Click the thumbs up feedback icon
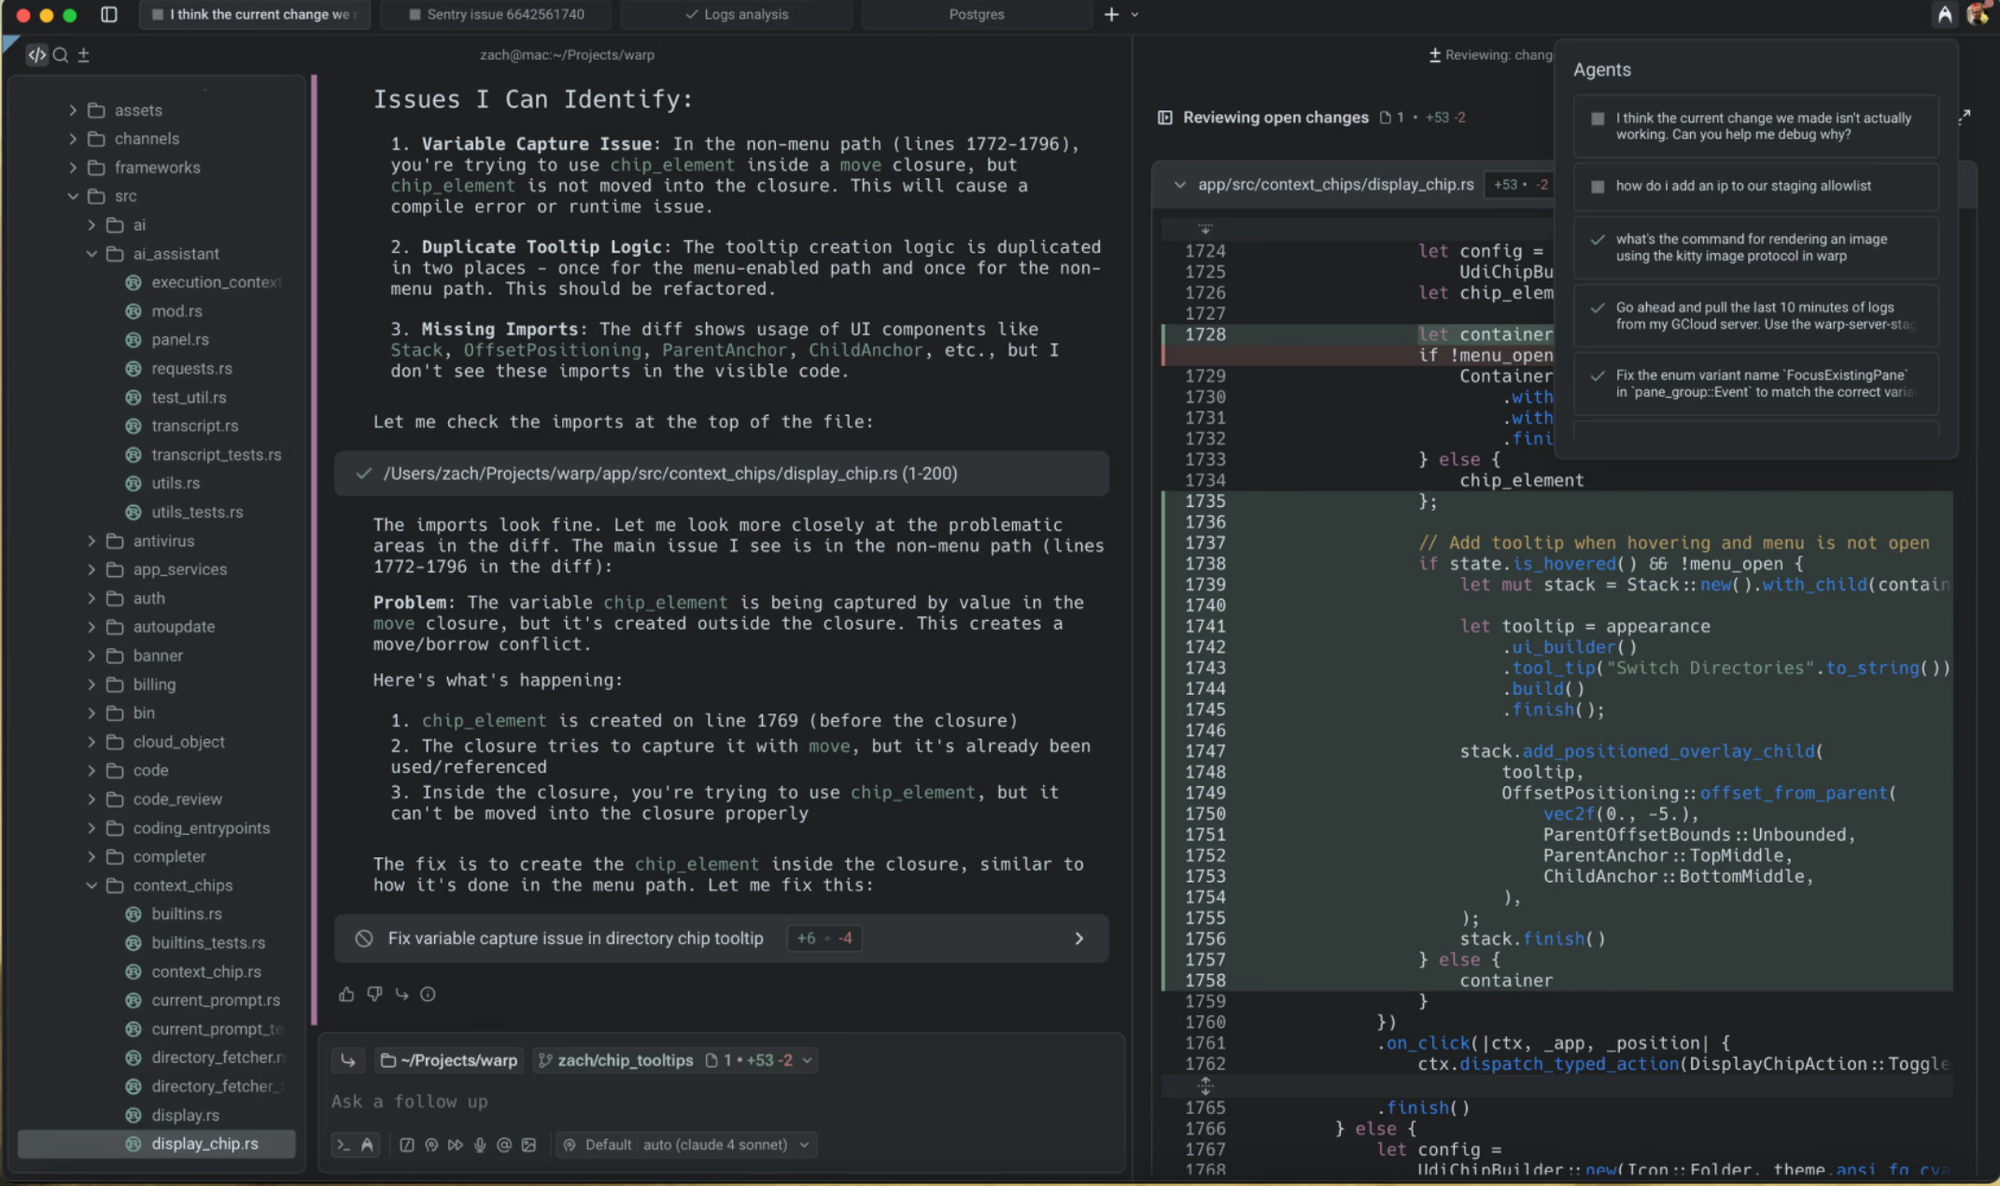This screenshot has width=2000, height=1186. coord(346,994)
